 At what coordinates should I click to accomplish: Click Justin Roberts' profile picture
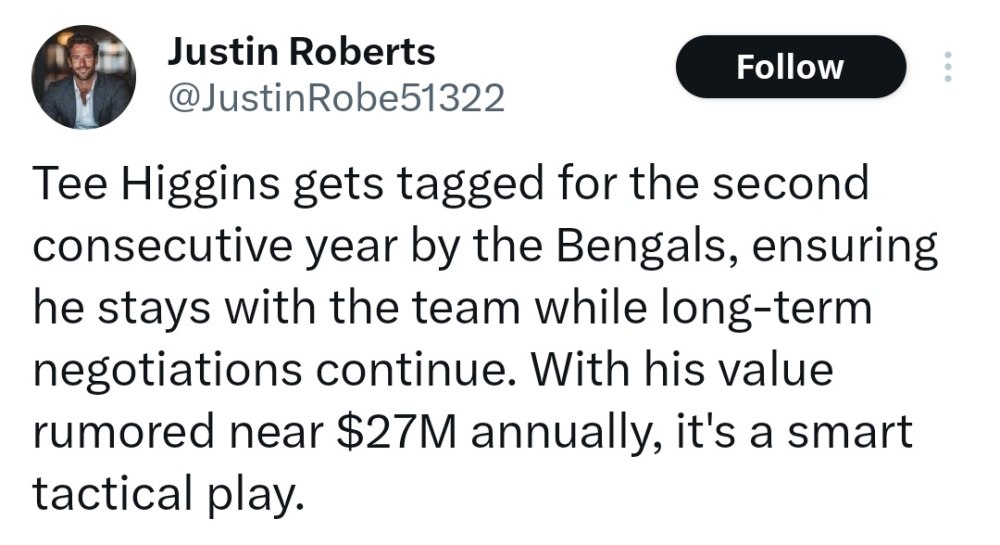[x=83, y=77]
